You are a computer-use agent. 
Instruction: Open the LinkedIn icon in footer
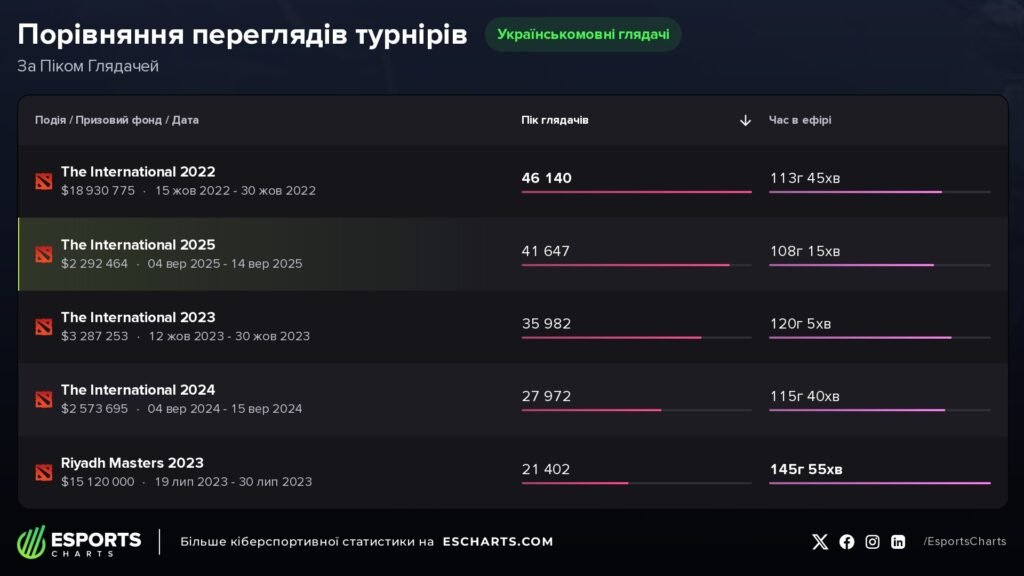click(898, 542)
